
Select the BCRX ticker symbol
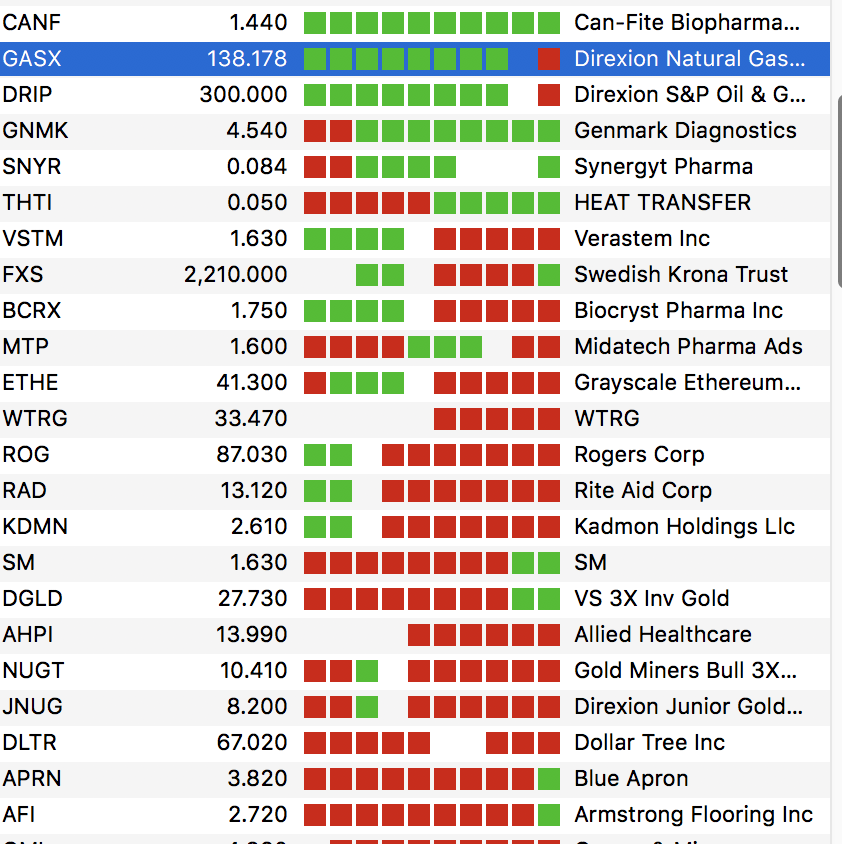(x=31, y=311)
